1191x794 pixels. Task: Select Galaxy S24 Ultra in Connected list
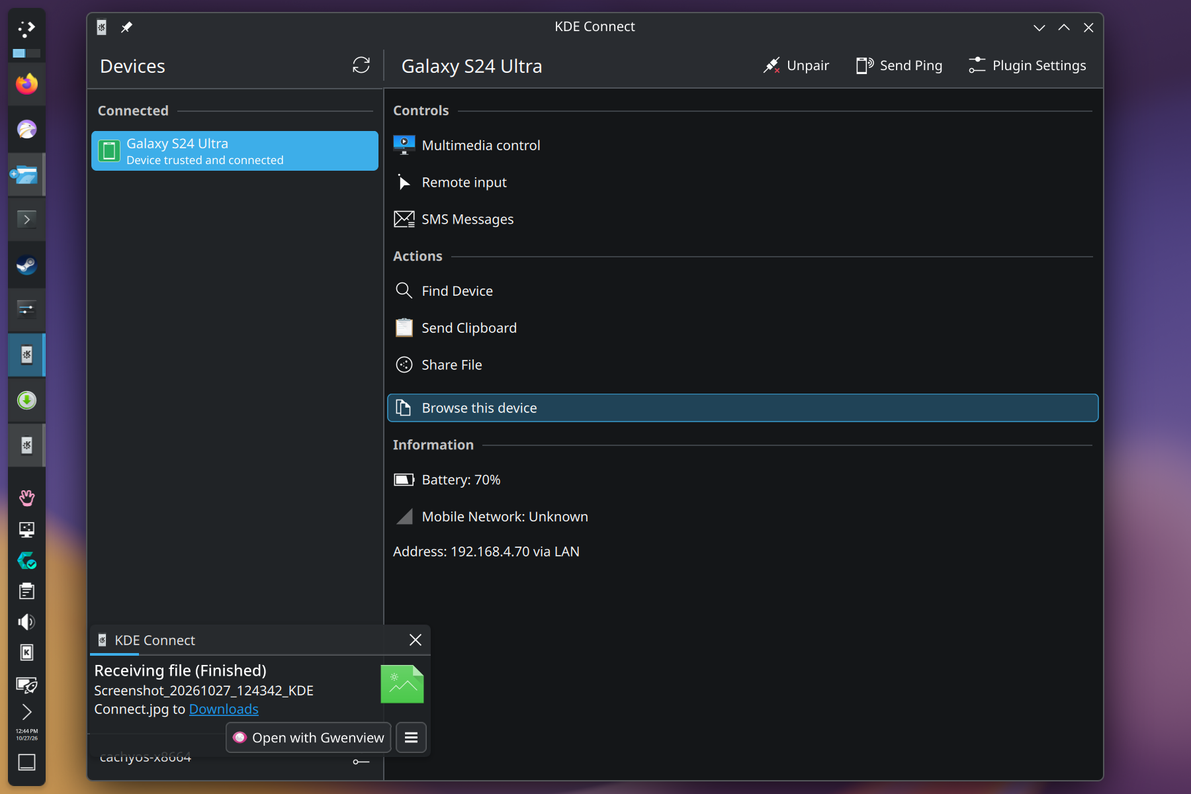pyautogui.click(x=235, y=150)
